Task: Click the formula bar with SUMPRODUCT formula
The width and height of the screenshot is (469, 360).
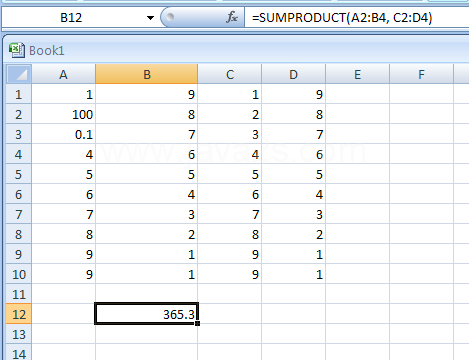Action: [x=357, y=17]
